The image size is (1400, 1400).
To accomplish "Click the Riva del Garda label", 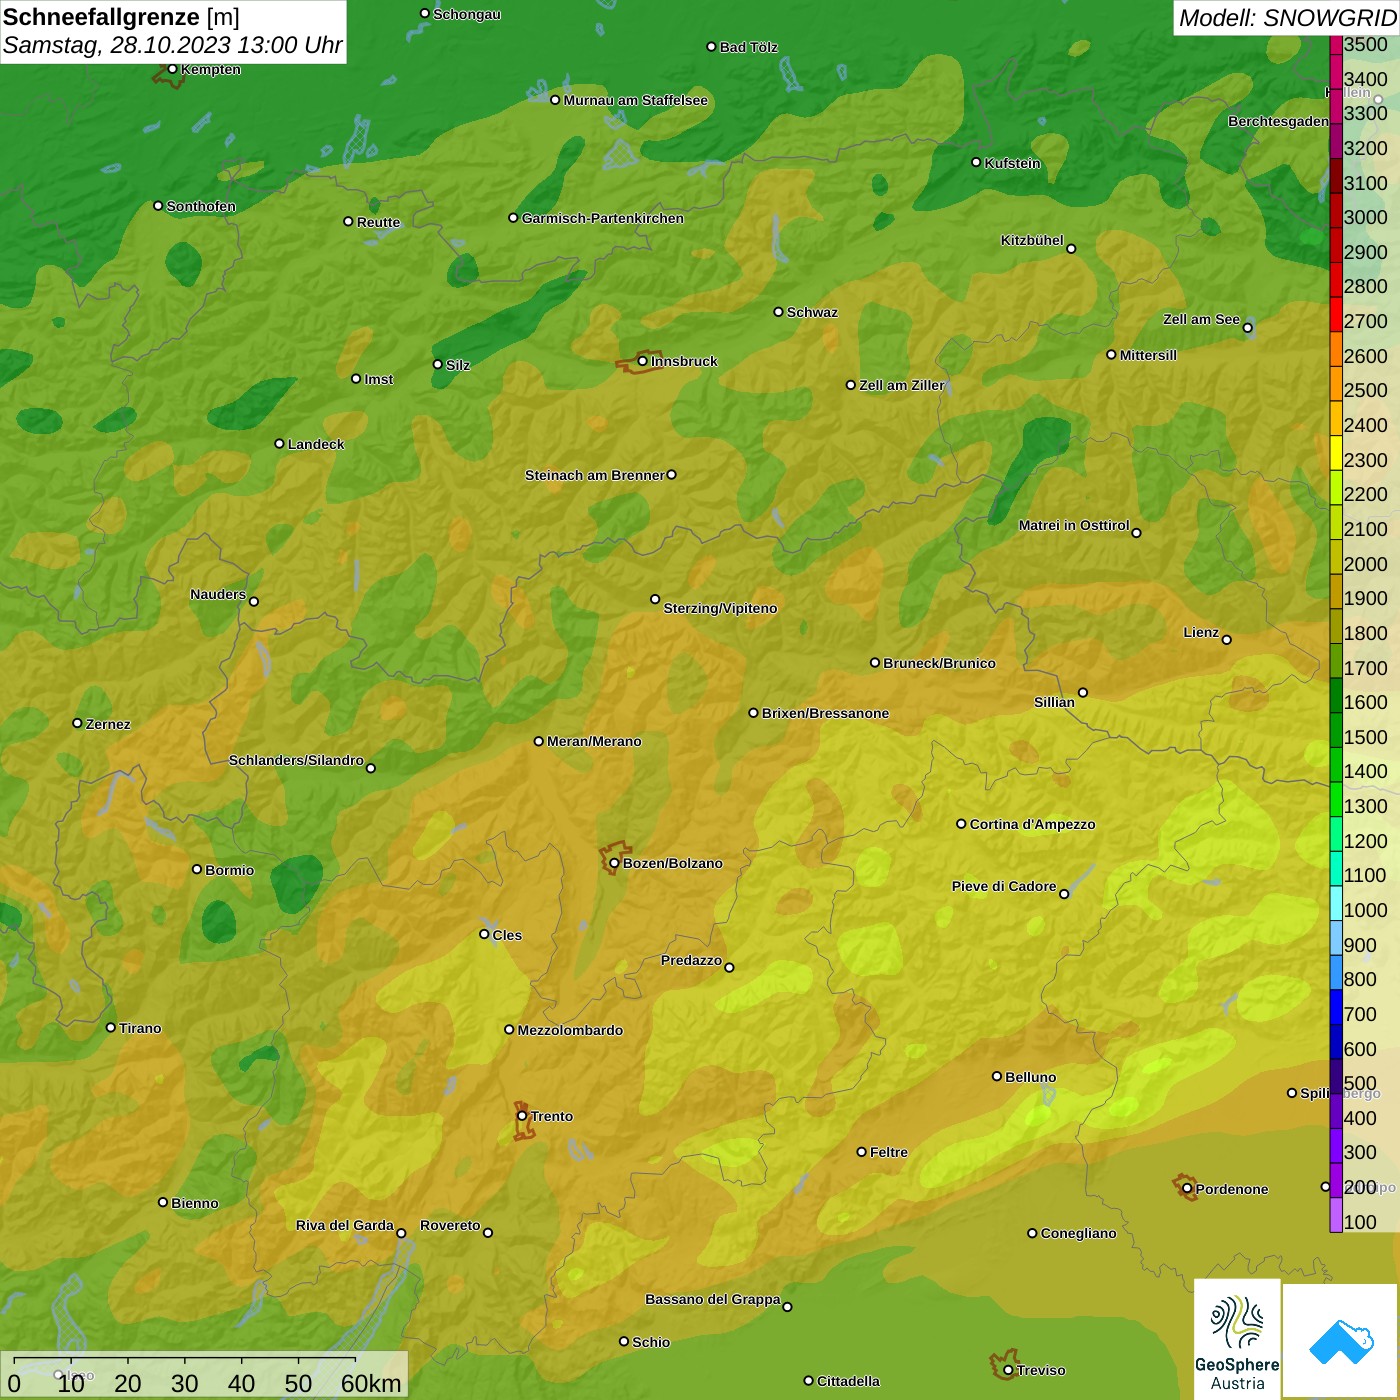I will click(344, 1225).
